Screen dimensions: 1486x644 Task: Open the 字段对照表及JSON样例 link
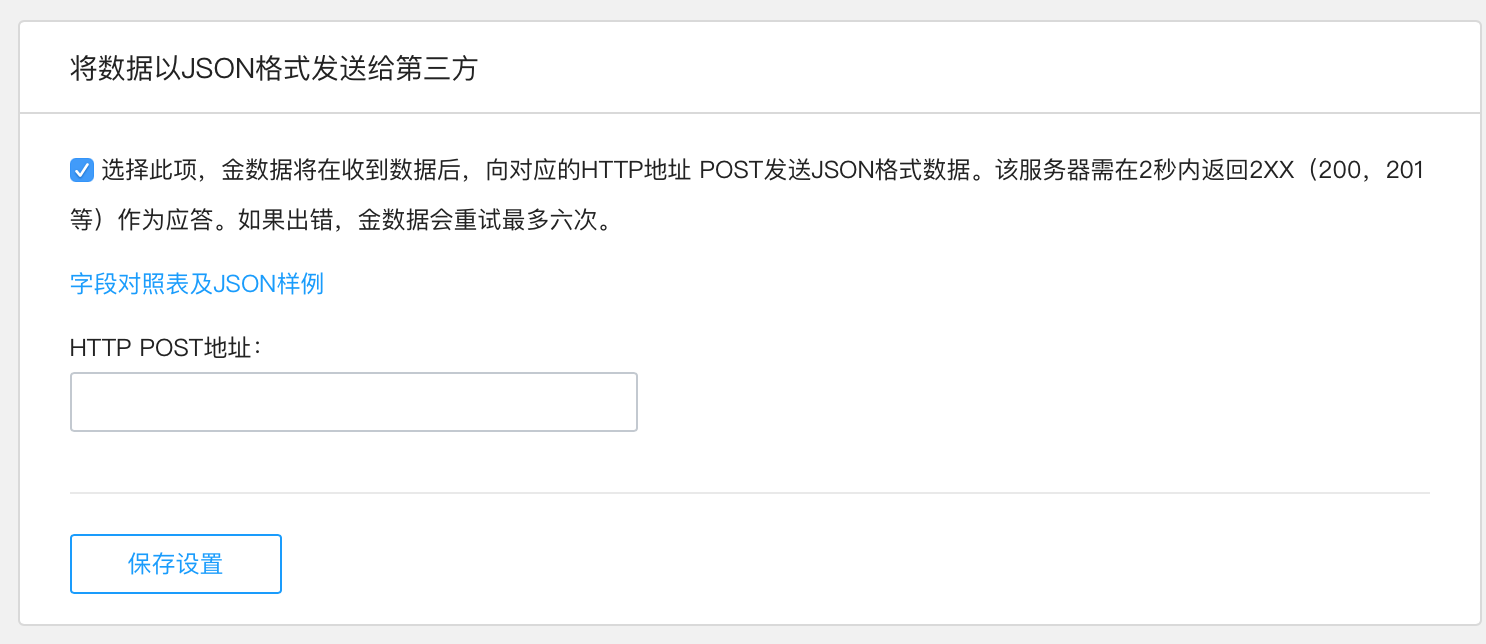click(x=196, y=283)
